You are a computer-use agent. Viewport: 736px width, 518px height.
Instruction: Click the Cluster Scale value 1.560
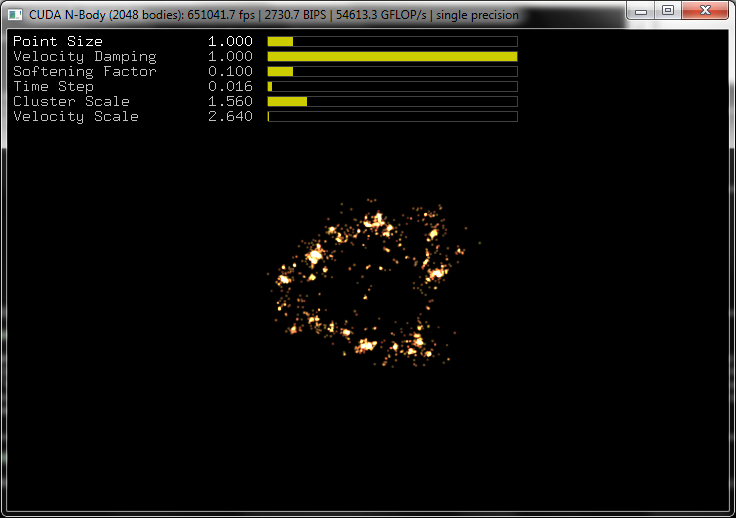coord(230,102)
